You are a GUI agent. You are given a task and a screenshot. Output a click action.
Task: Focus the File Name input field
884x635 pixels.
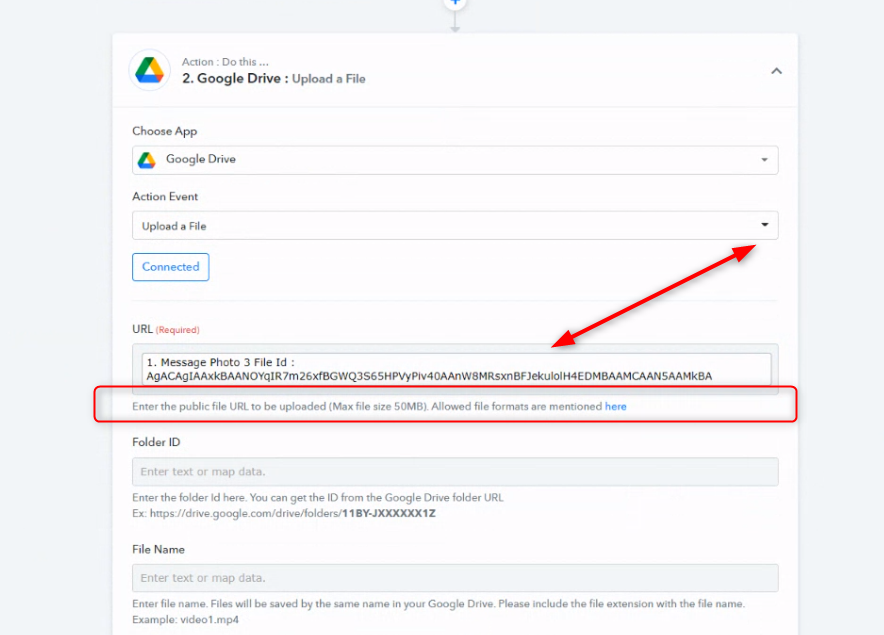tap(455, 578)
